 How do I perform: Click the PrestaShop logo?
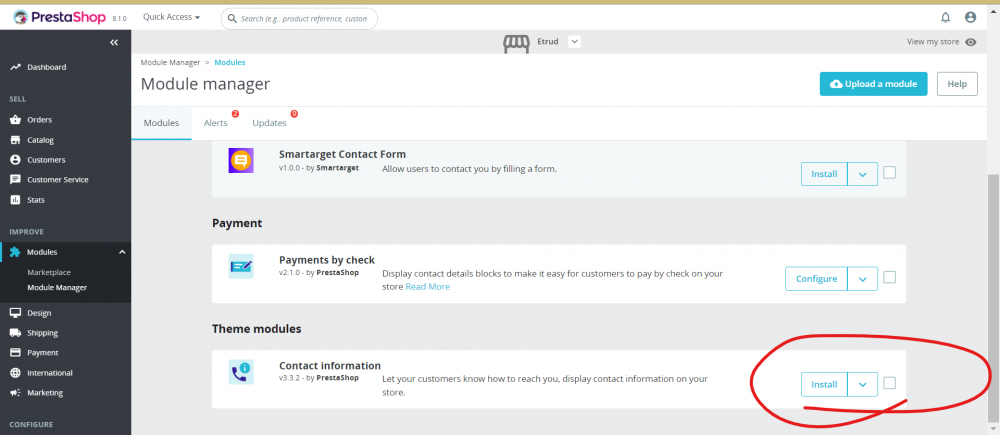click(59, 17)
